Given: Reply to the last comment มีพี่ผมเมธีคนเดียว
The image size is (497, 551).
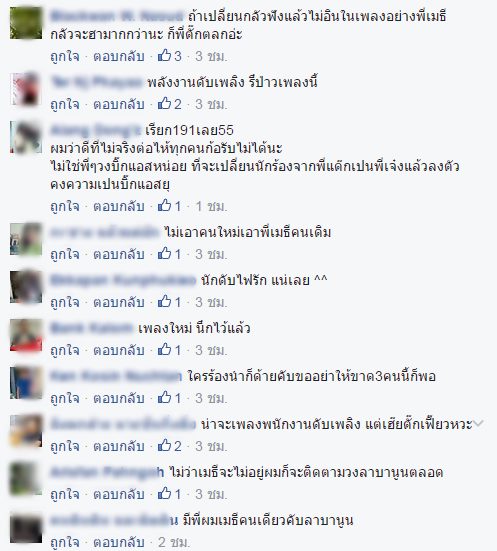Looking at the screenshot, I should (x=119, y=542).
